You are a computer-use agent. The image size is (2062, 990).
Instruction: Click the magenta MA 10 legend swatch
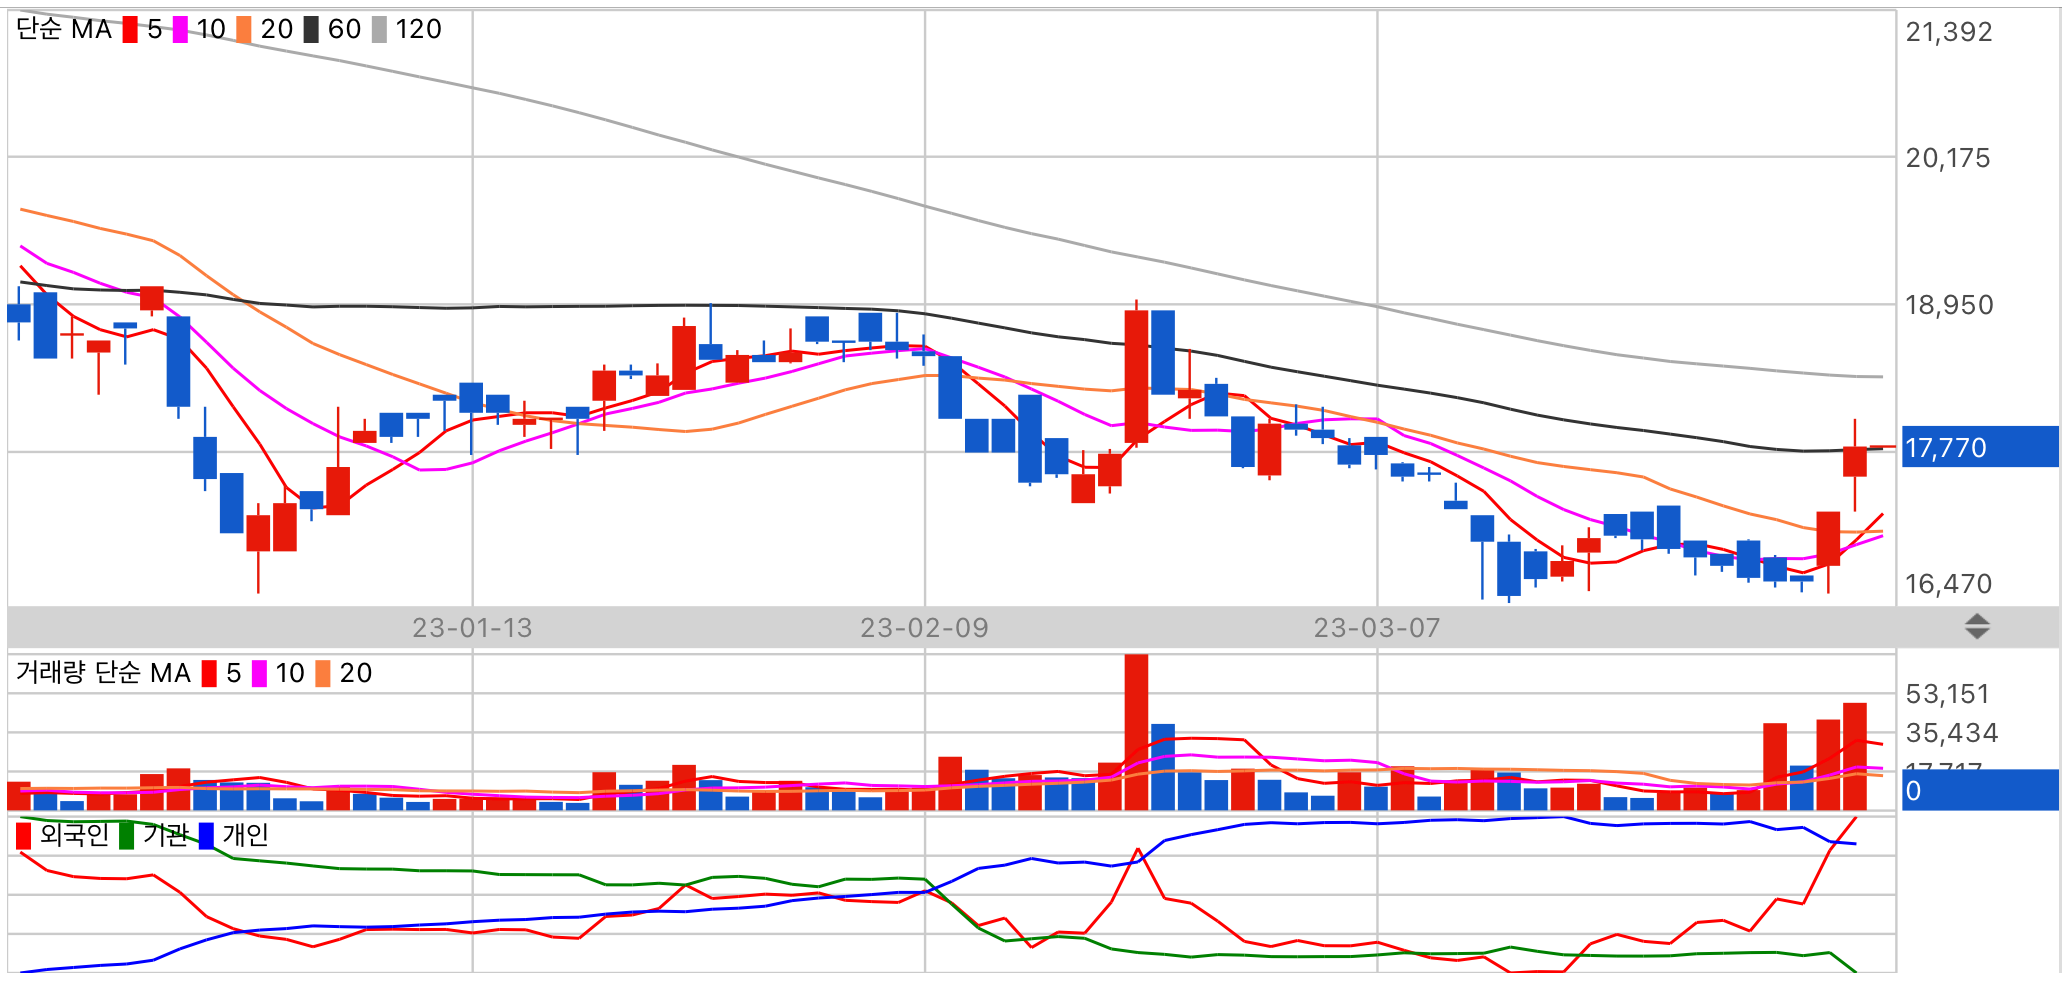click(x=180, y=30)
